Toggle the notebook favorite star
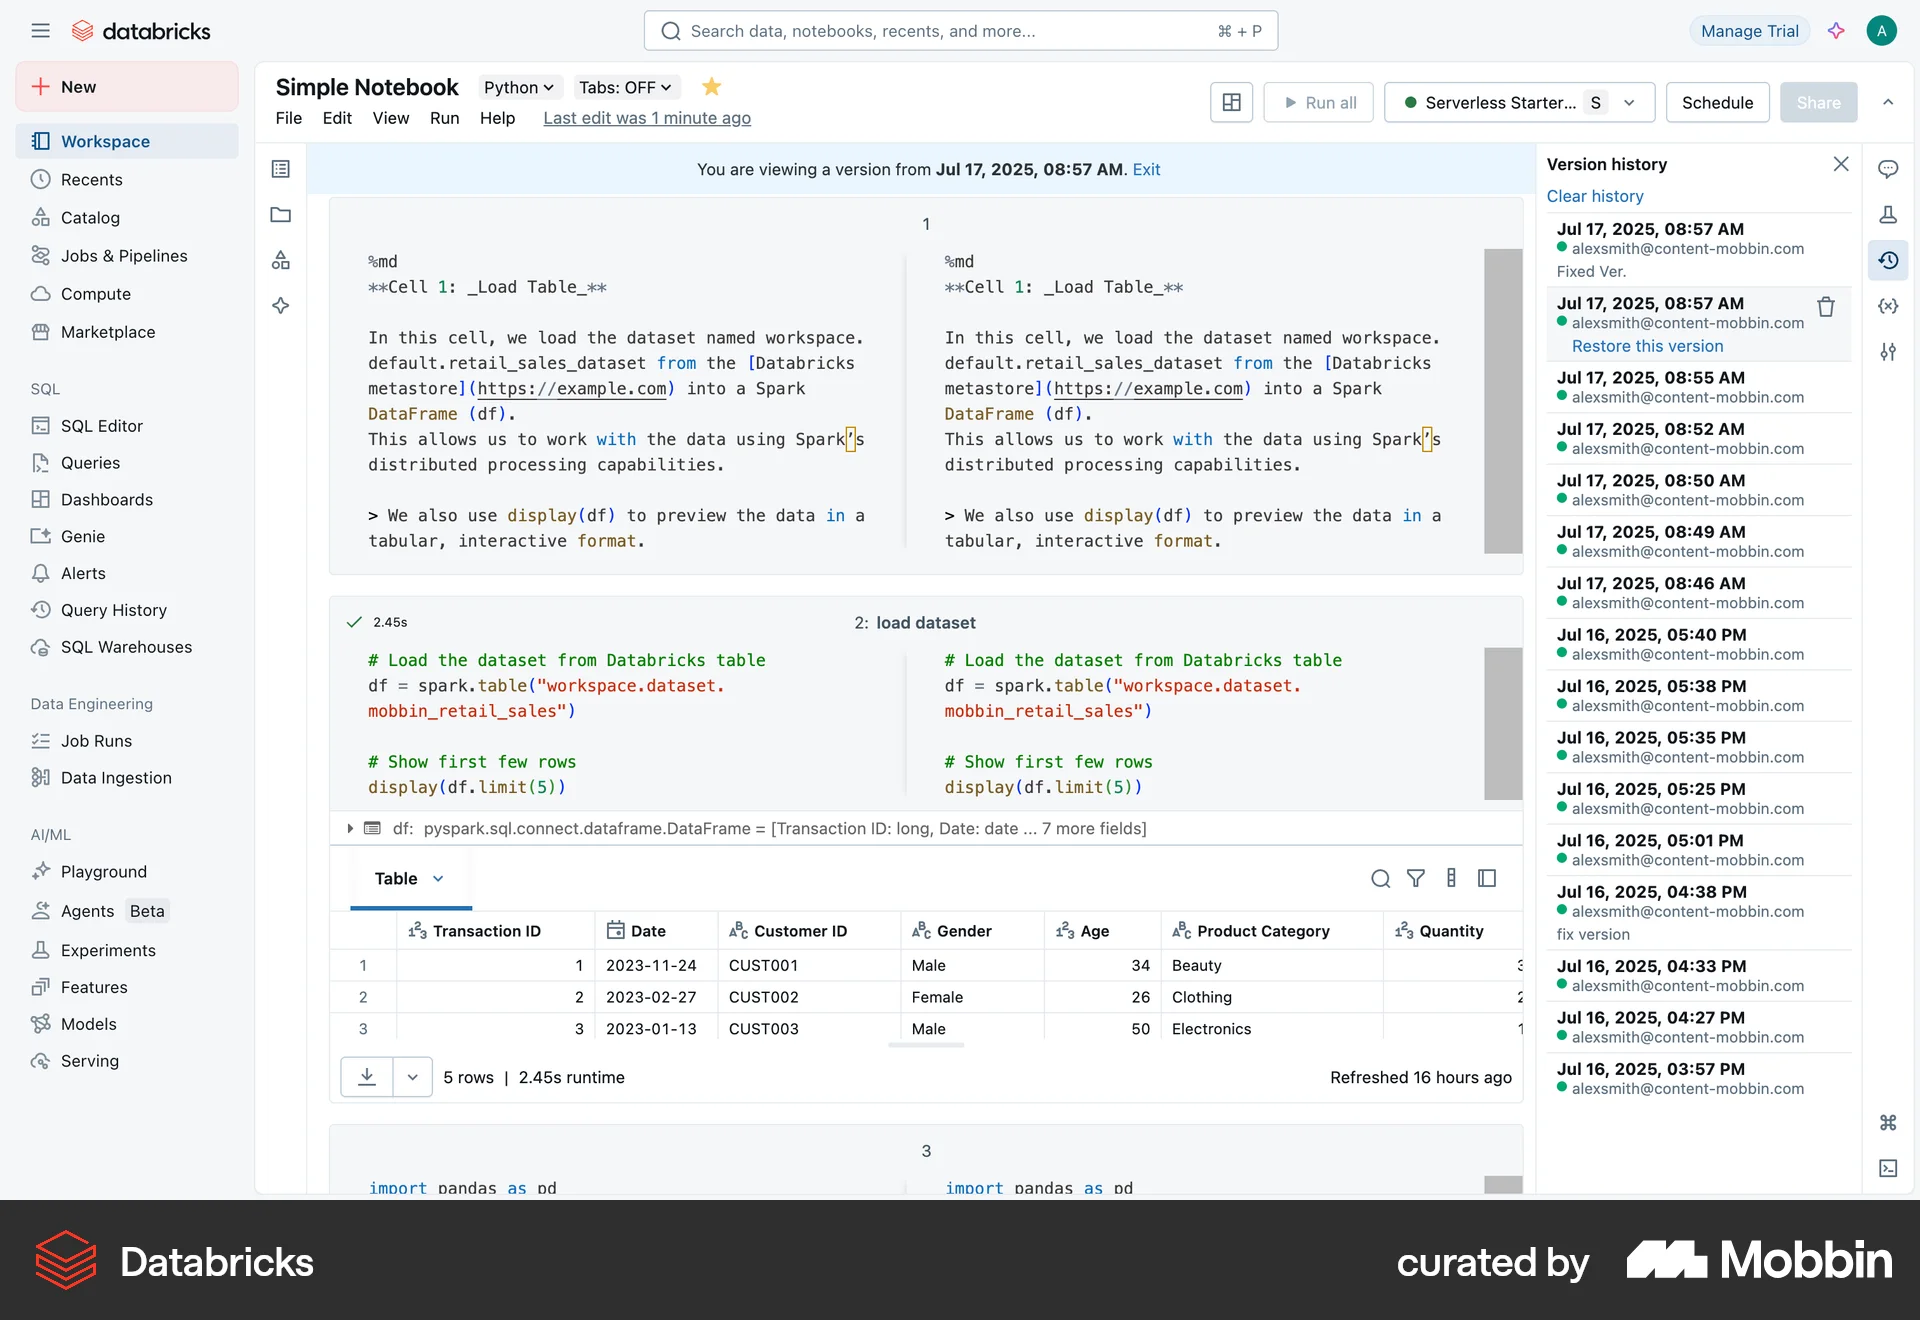The image size is (1920, 1320). click(x=710, y=87)
